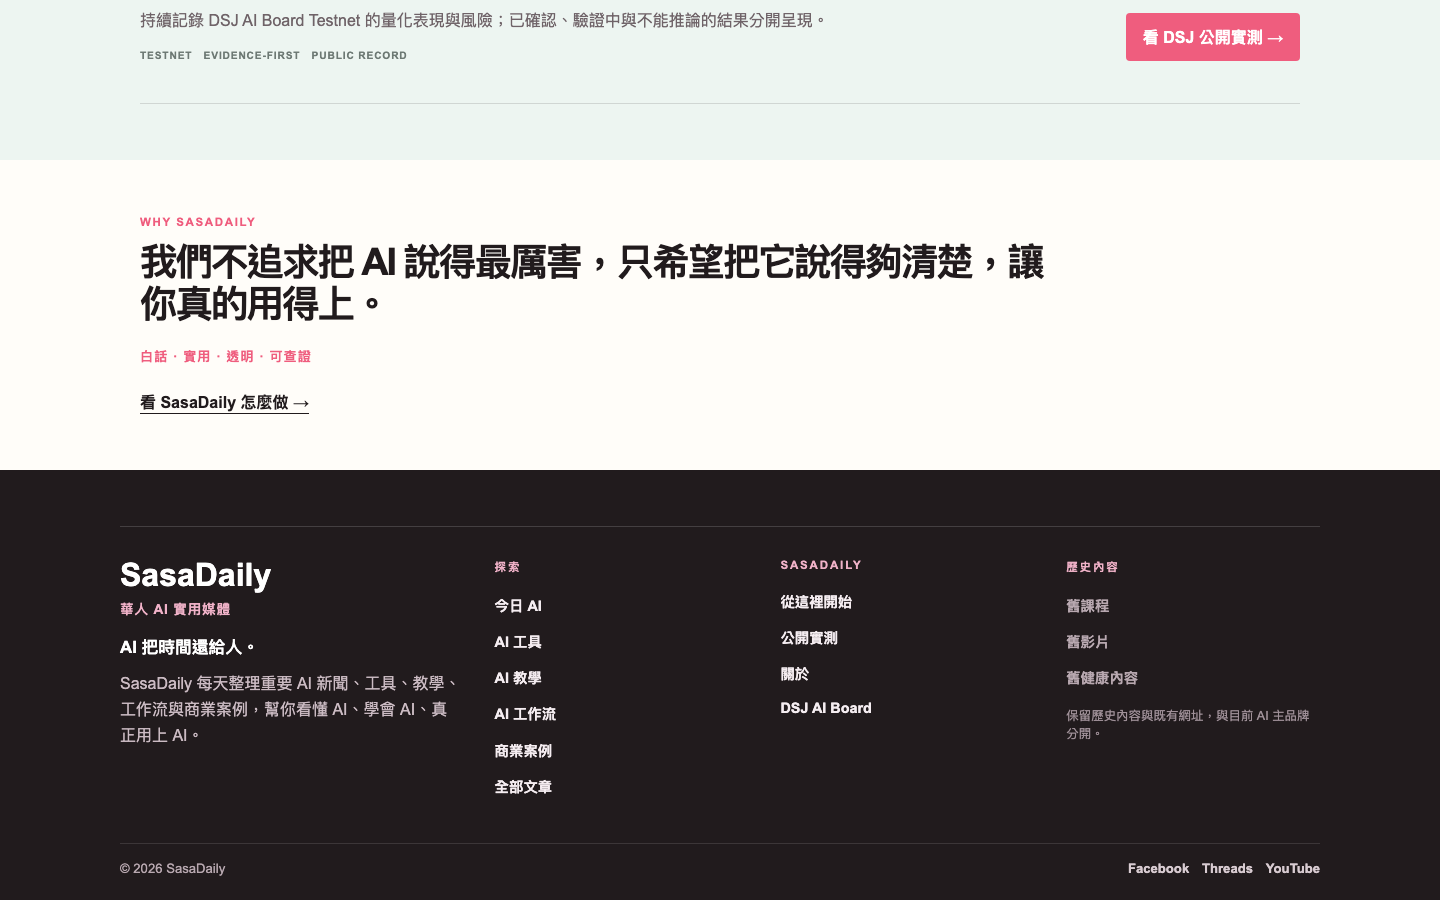Visit the Threads social link
The width and height of the screenshot is (1440, 900).
point(1227,868)
